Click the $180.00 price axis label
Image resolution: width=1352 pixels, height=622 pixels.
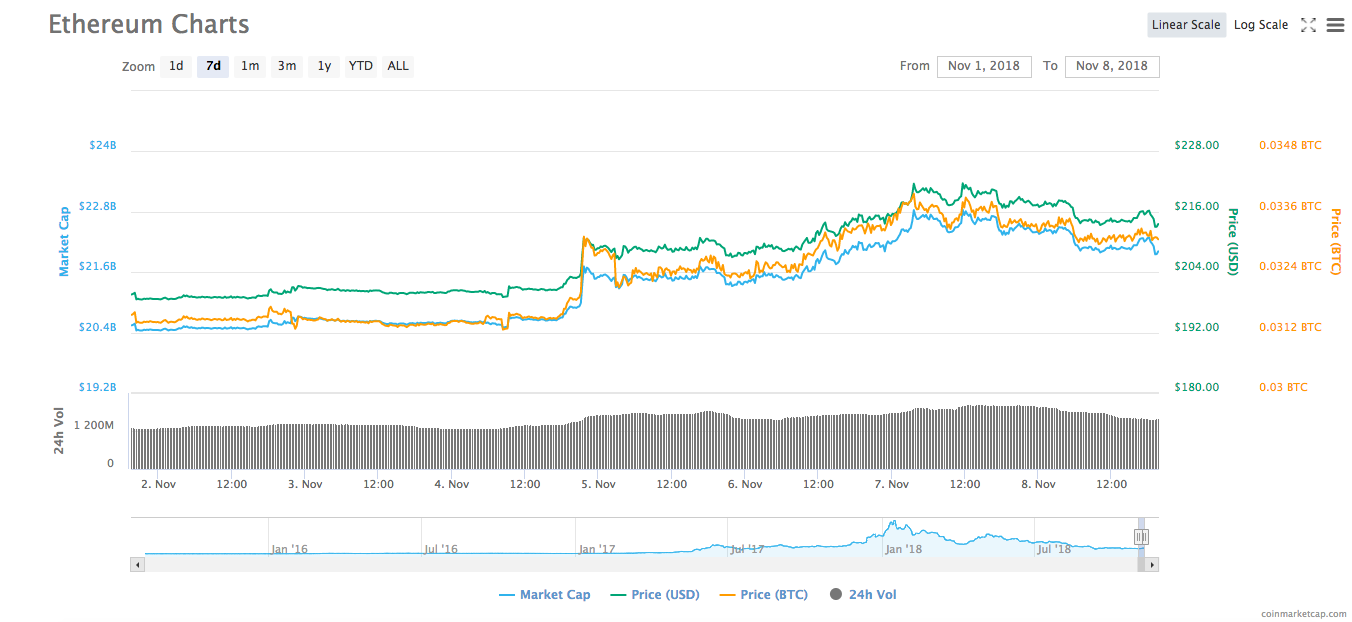(x=1197, y=387)
